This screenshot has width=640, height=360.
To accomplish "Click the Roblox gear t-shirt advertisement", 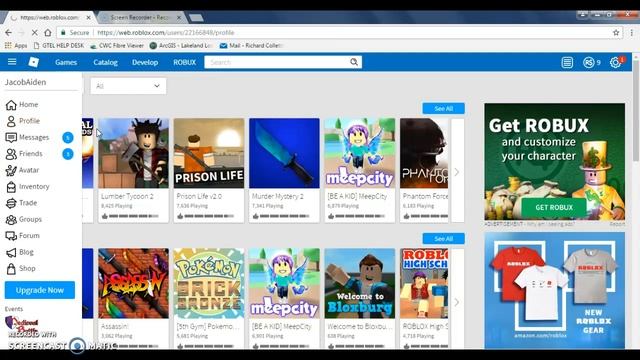I will [x=554, y=291].
